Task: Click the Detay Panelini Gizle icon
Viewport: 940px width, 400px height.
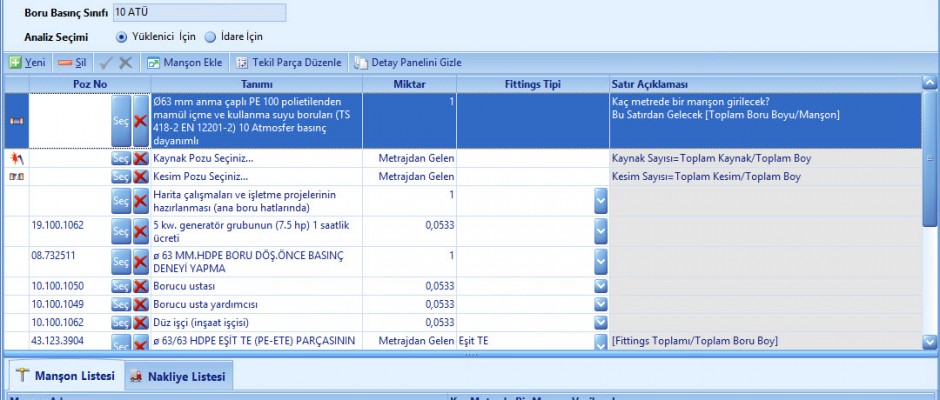Action: point(361,62)
